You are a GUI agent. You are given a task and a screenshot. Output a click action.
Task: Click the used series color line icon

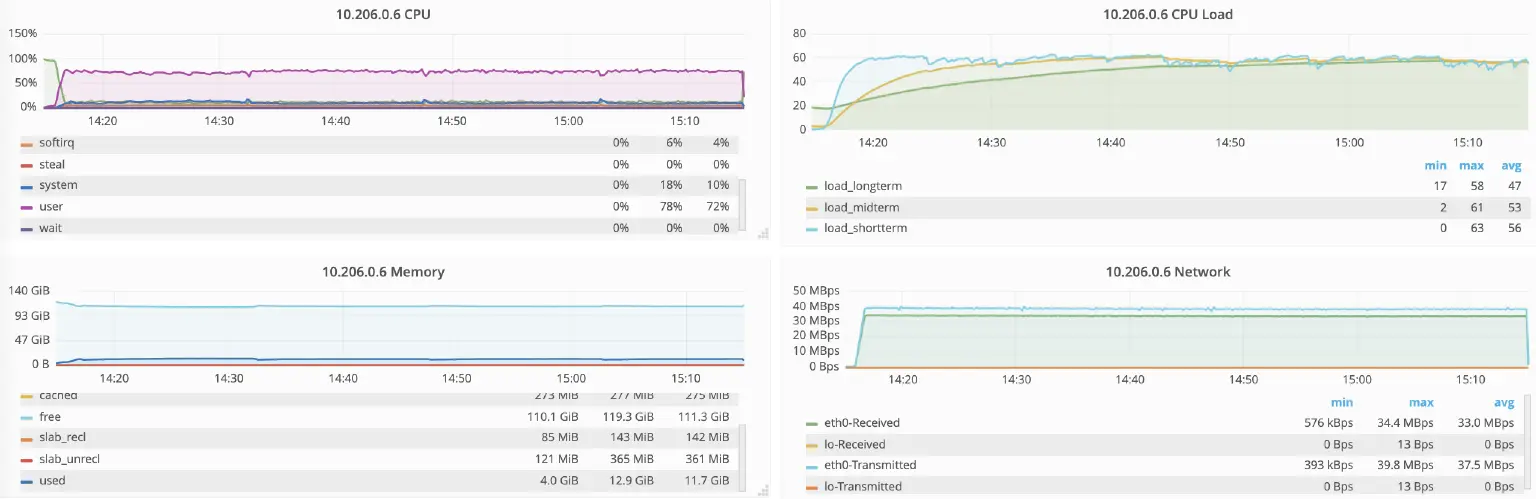pyautogui.click(x=26, y=481)
